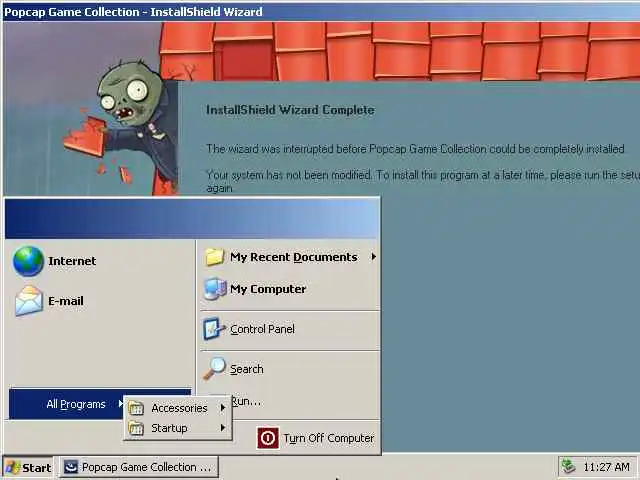Click the My Recent Documents folder icon
The height and width of the screenshot is (480, 640).
pyautogui.click(x=215, y=257)
